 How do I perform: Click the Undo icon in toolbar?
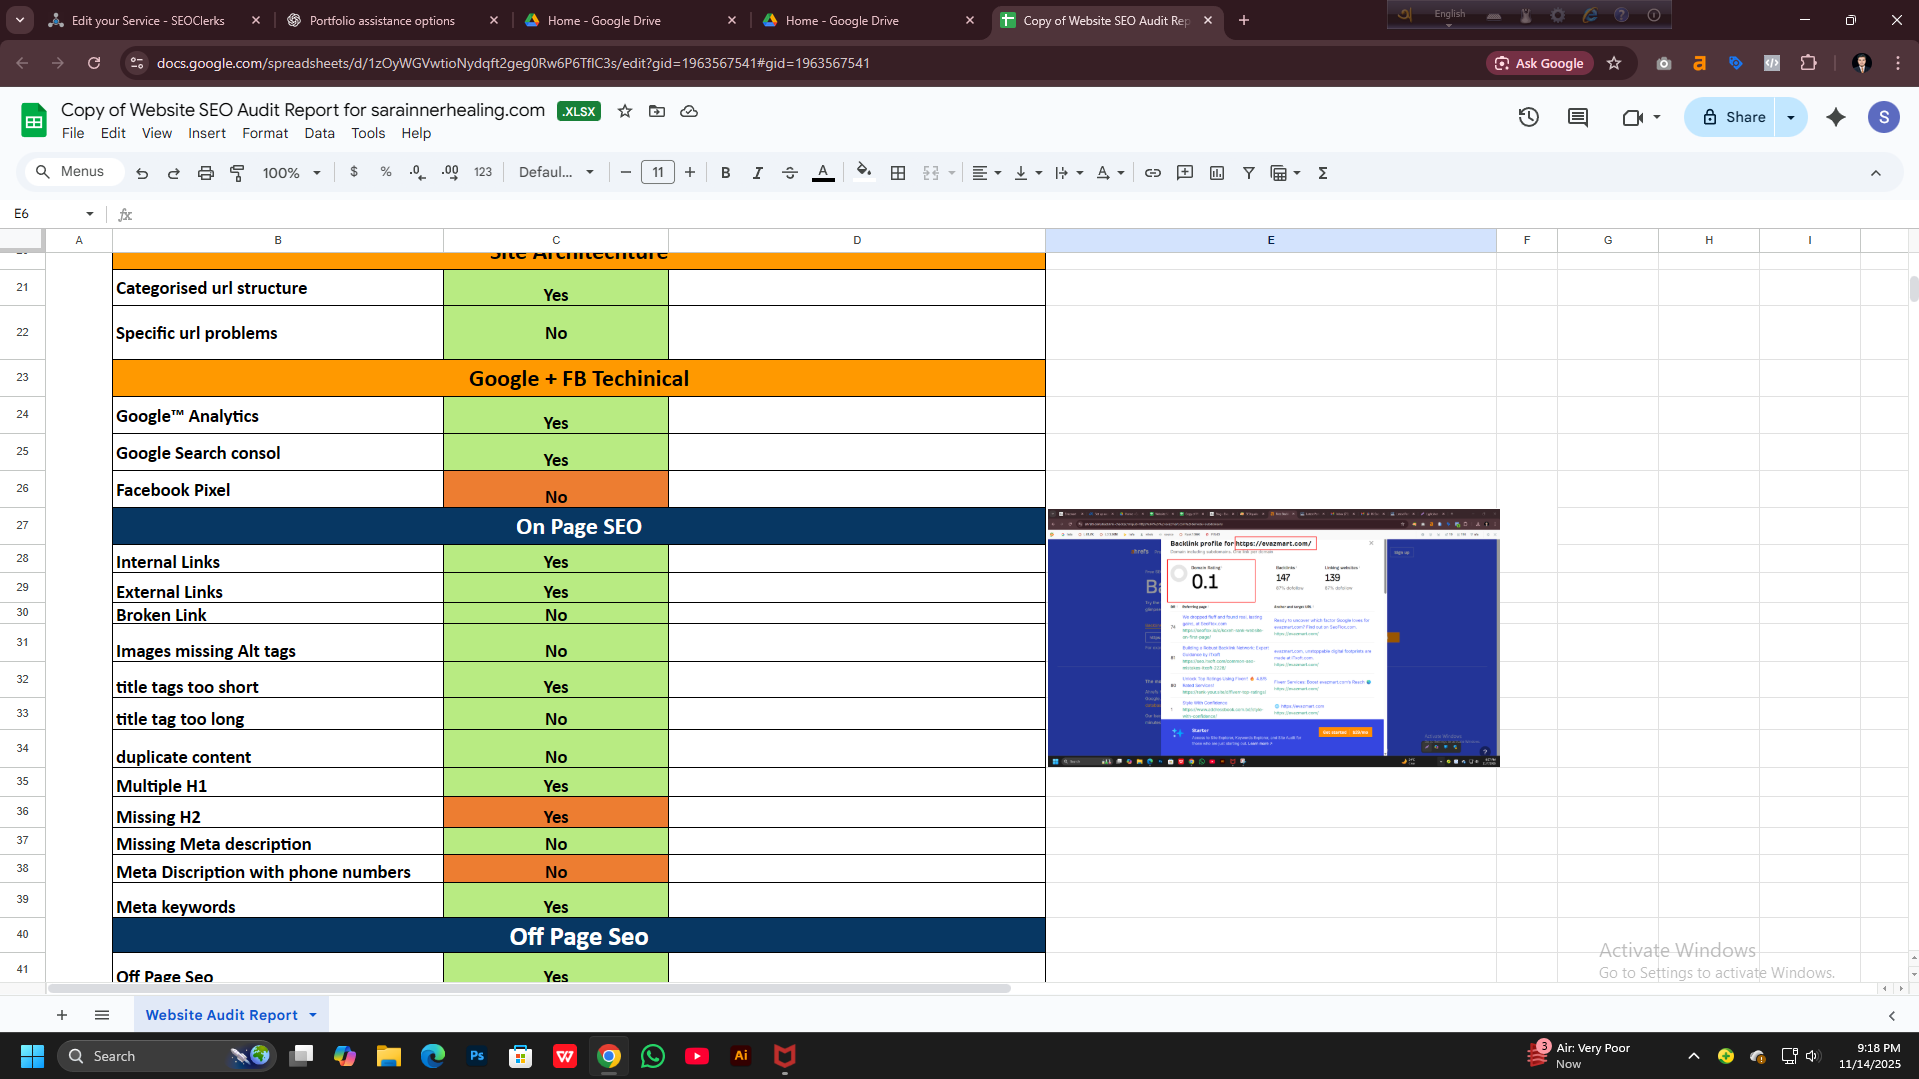142,173
